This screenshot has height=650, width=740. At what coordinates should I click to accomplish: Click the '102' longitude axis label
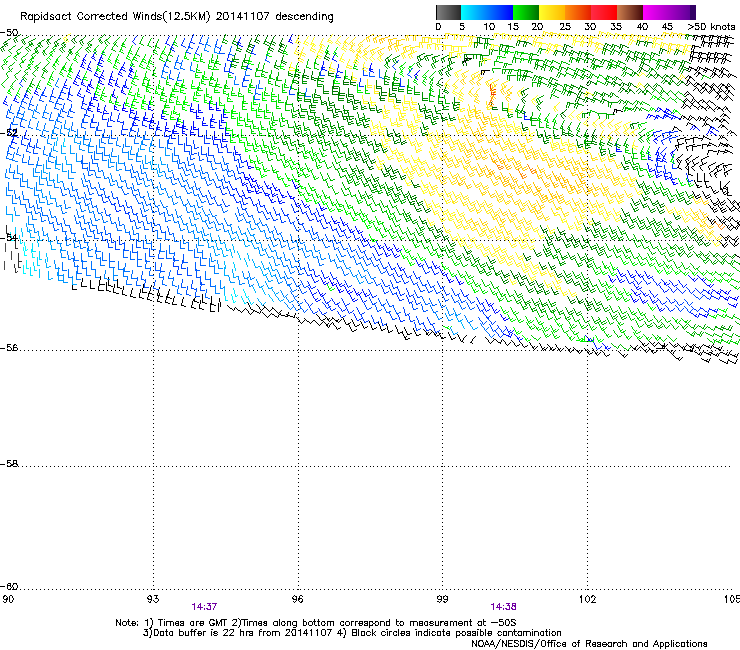tap(587, 599)
